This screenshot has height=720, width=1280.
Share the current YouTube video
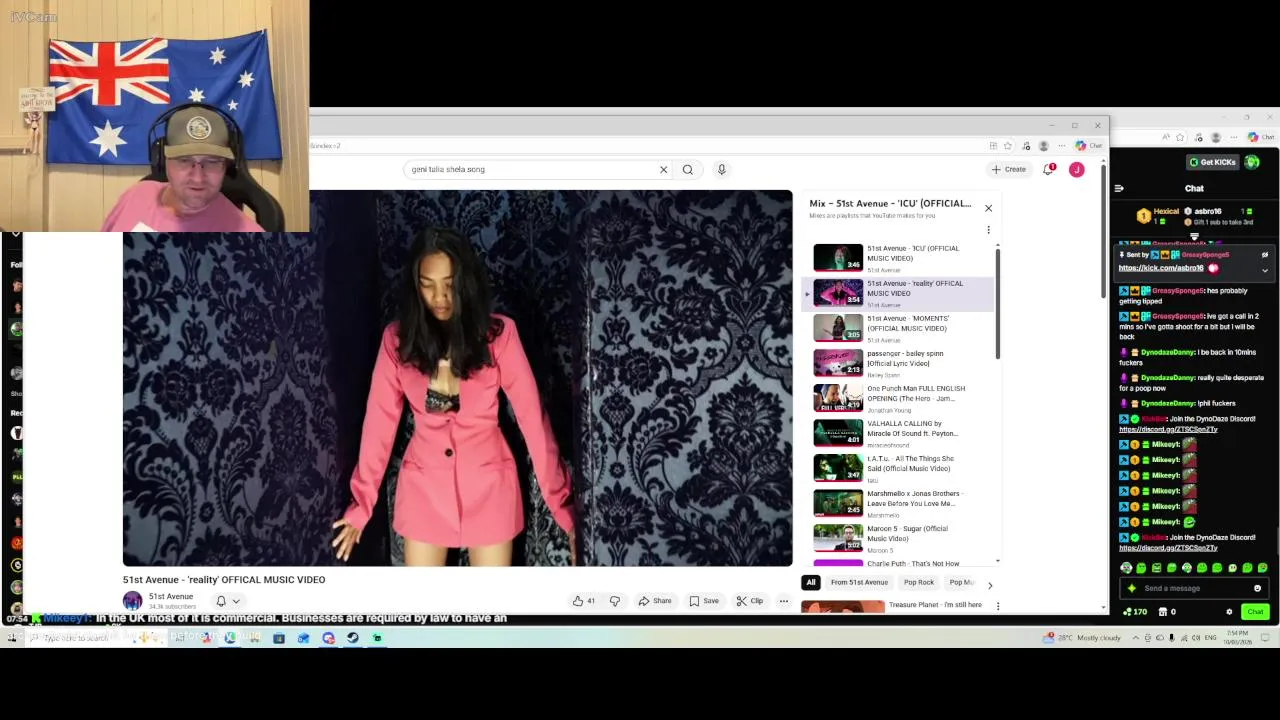tap(656, 601)
